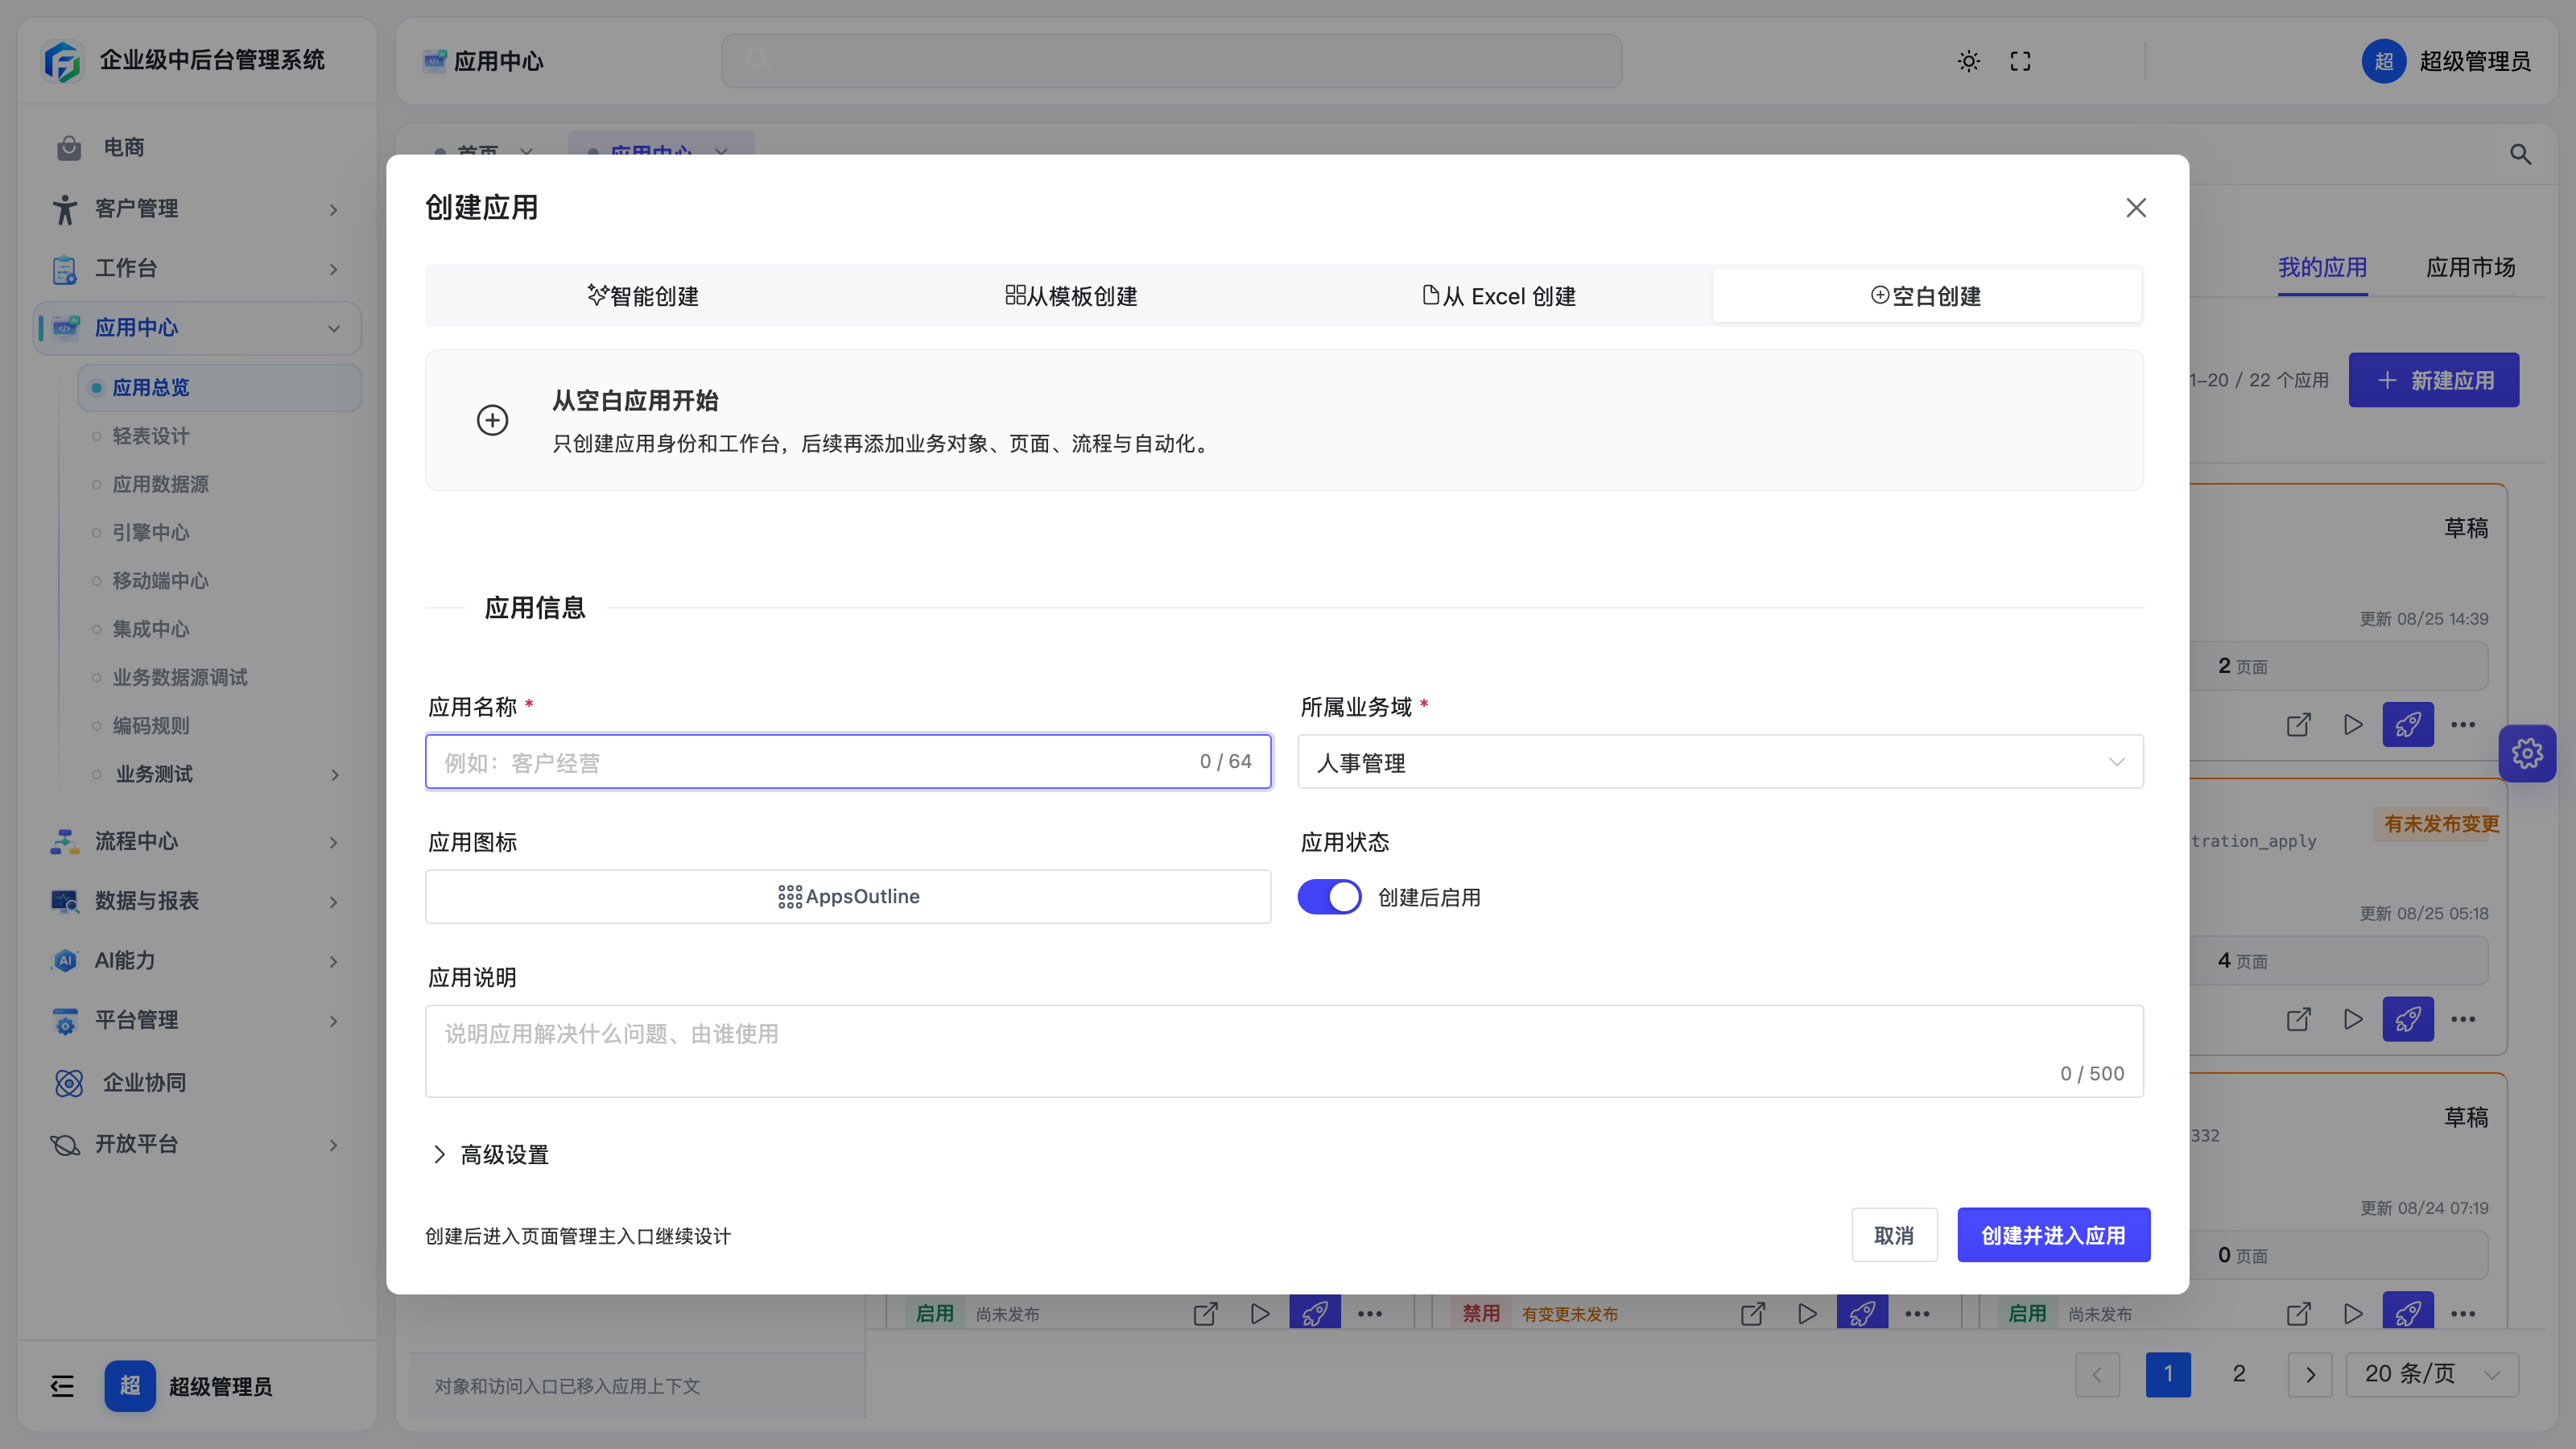Run the app updated 08/25 14:39
The height and width of the screenshot is (1449, 2576).
coord(2353,724)
